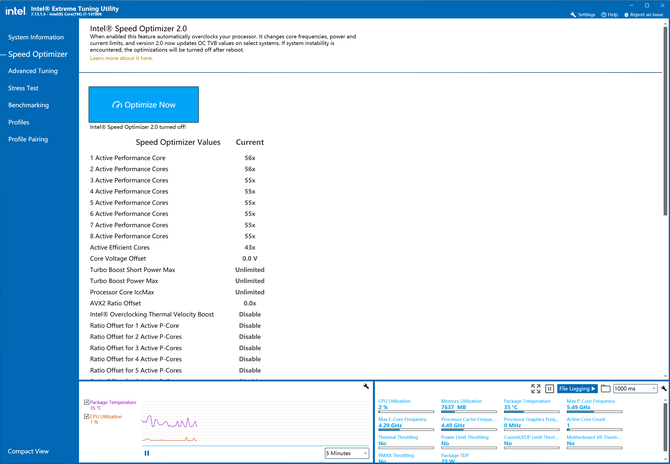
Task: Click the Turbo Boost Power Max row
Action: click(177, 281)
